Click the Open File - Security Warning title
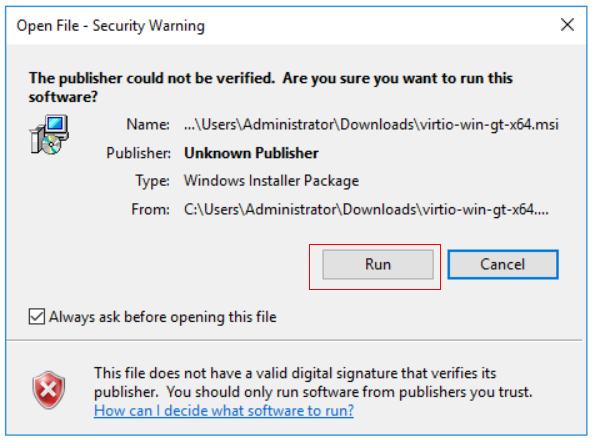Viewport: 594px width, 441px height. coord(111,26)
